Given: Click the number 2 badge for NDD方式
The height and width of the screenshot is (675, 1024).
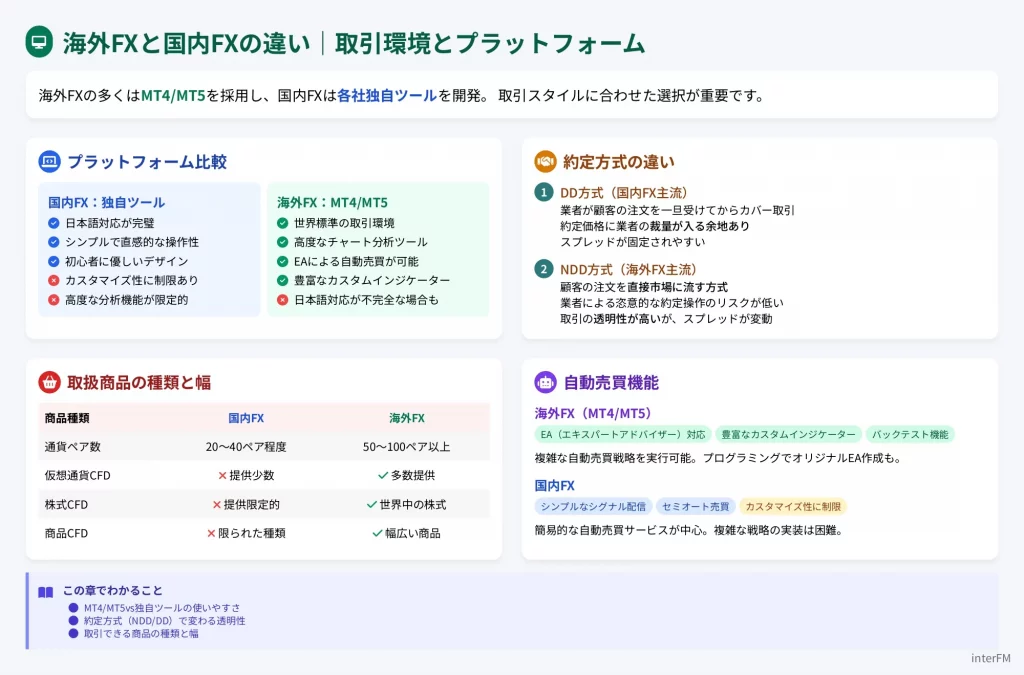Looking at the screenshot, I should [x=543, y=269].
